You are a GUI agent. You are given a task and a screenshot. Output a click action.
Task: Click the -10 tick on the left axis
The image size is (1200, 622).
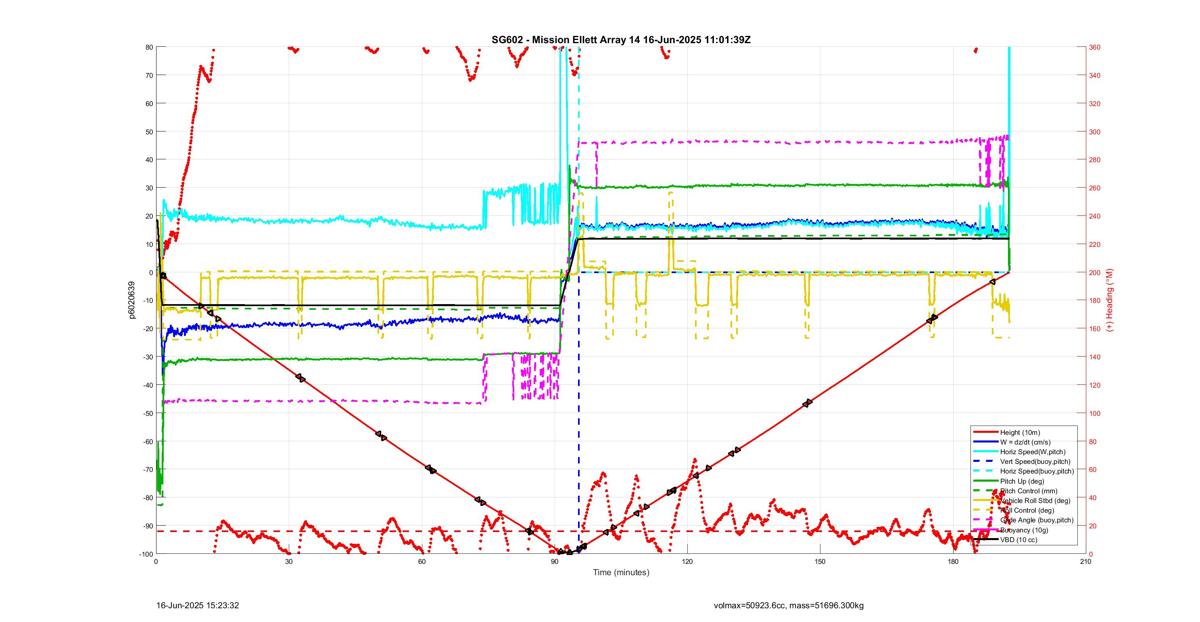tap(146, 300)
